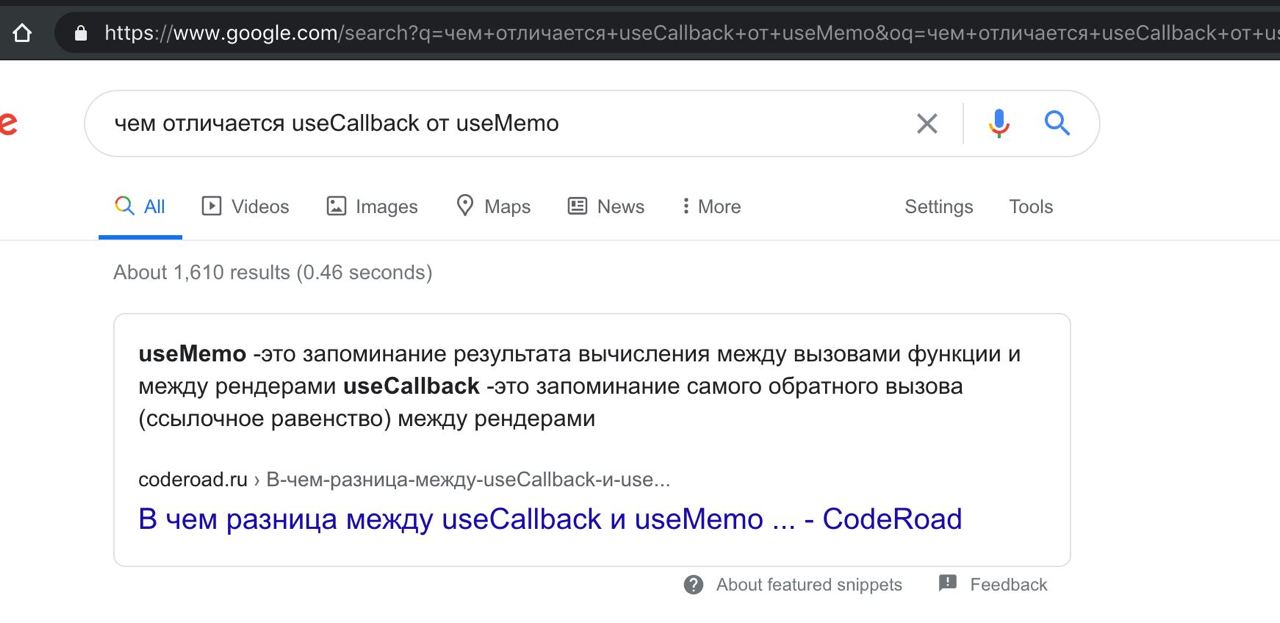The width and height of the screenshot is (1280, 623).
Task: Show the search Tools options
Action: coord(1031,207)
